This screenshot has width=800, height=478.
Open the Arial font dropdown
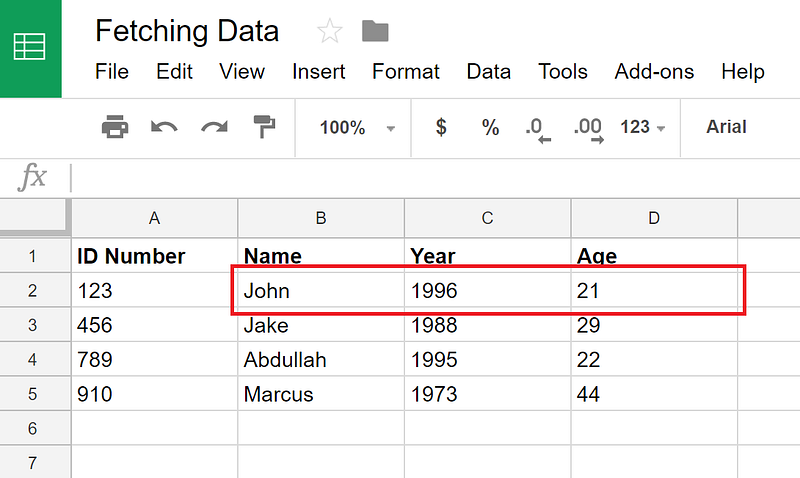[726, 127]
